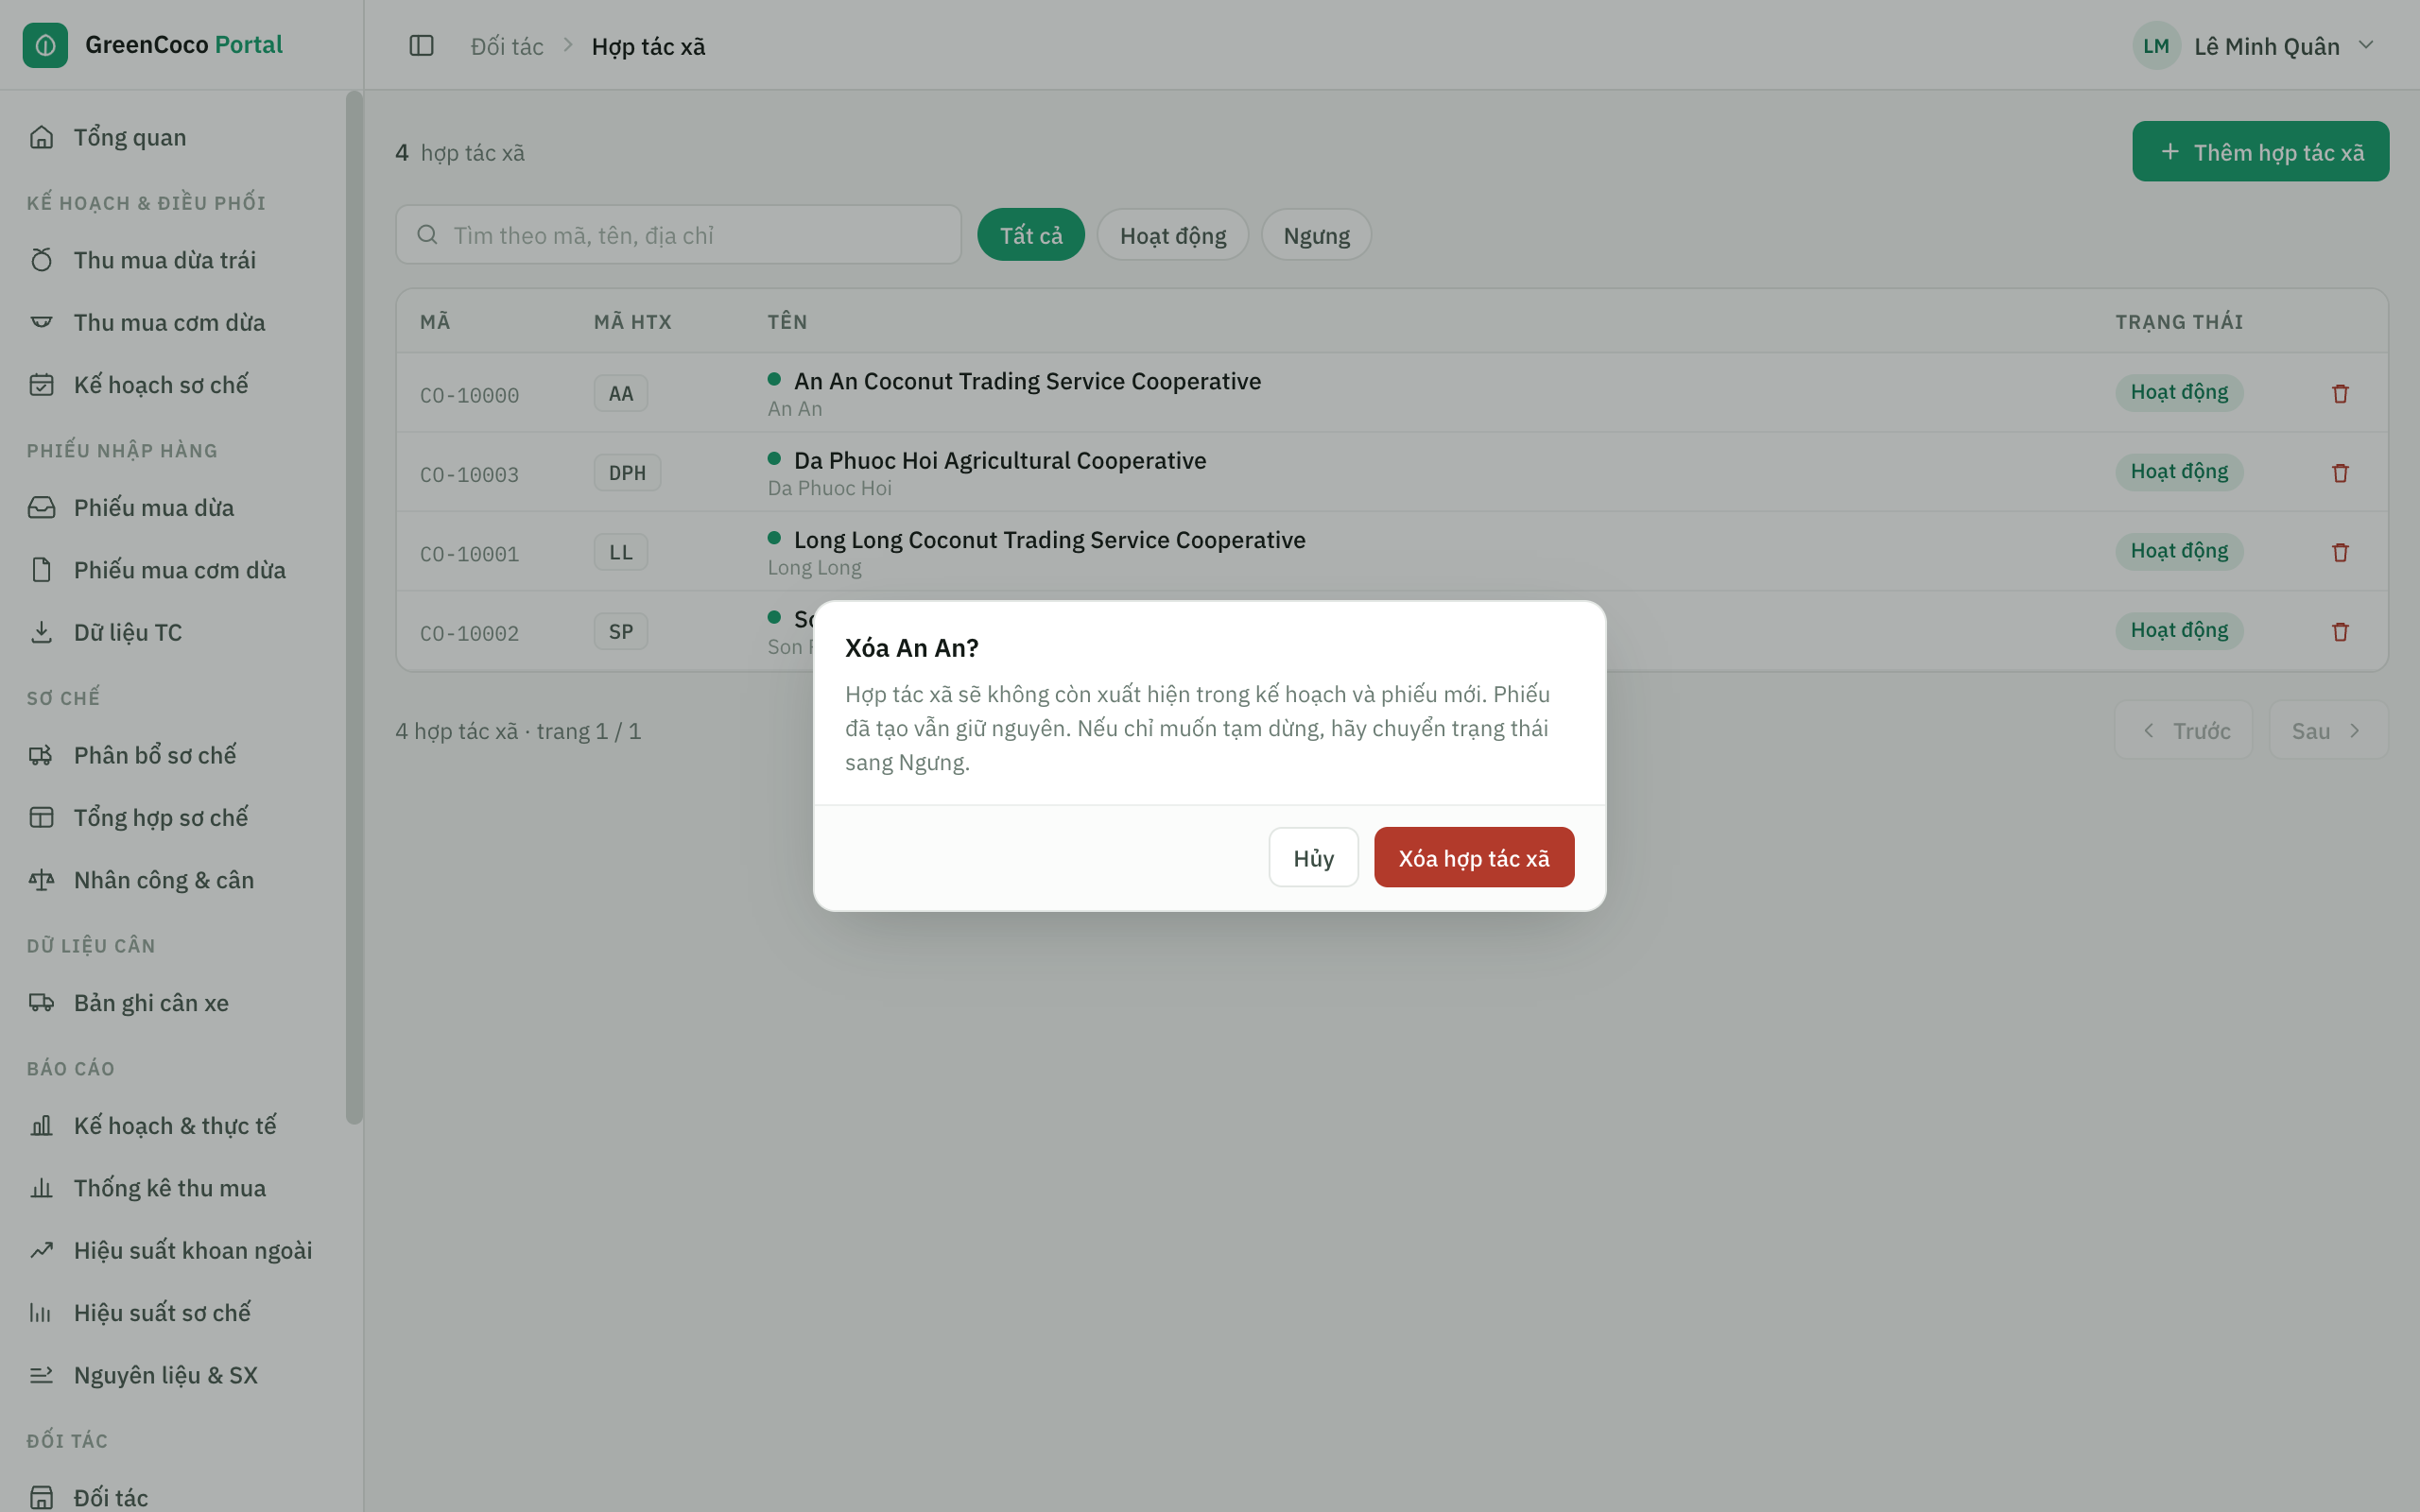
Task: Click An An Coconut Trading Service Cooperative name
Action: click(1027, 381)
